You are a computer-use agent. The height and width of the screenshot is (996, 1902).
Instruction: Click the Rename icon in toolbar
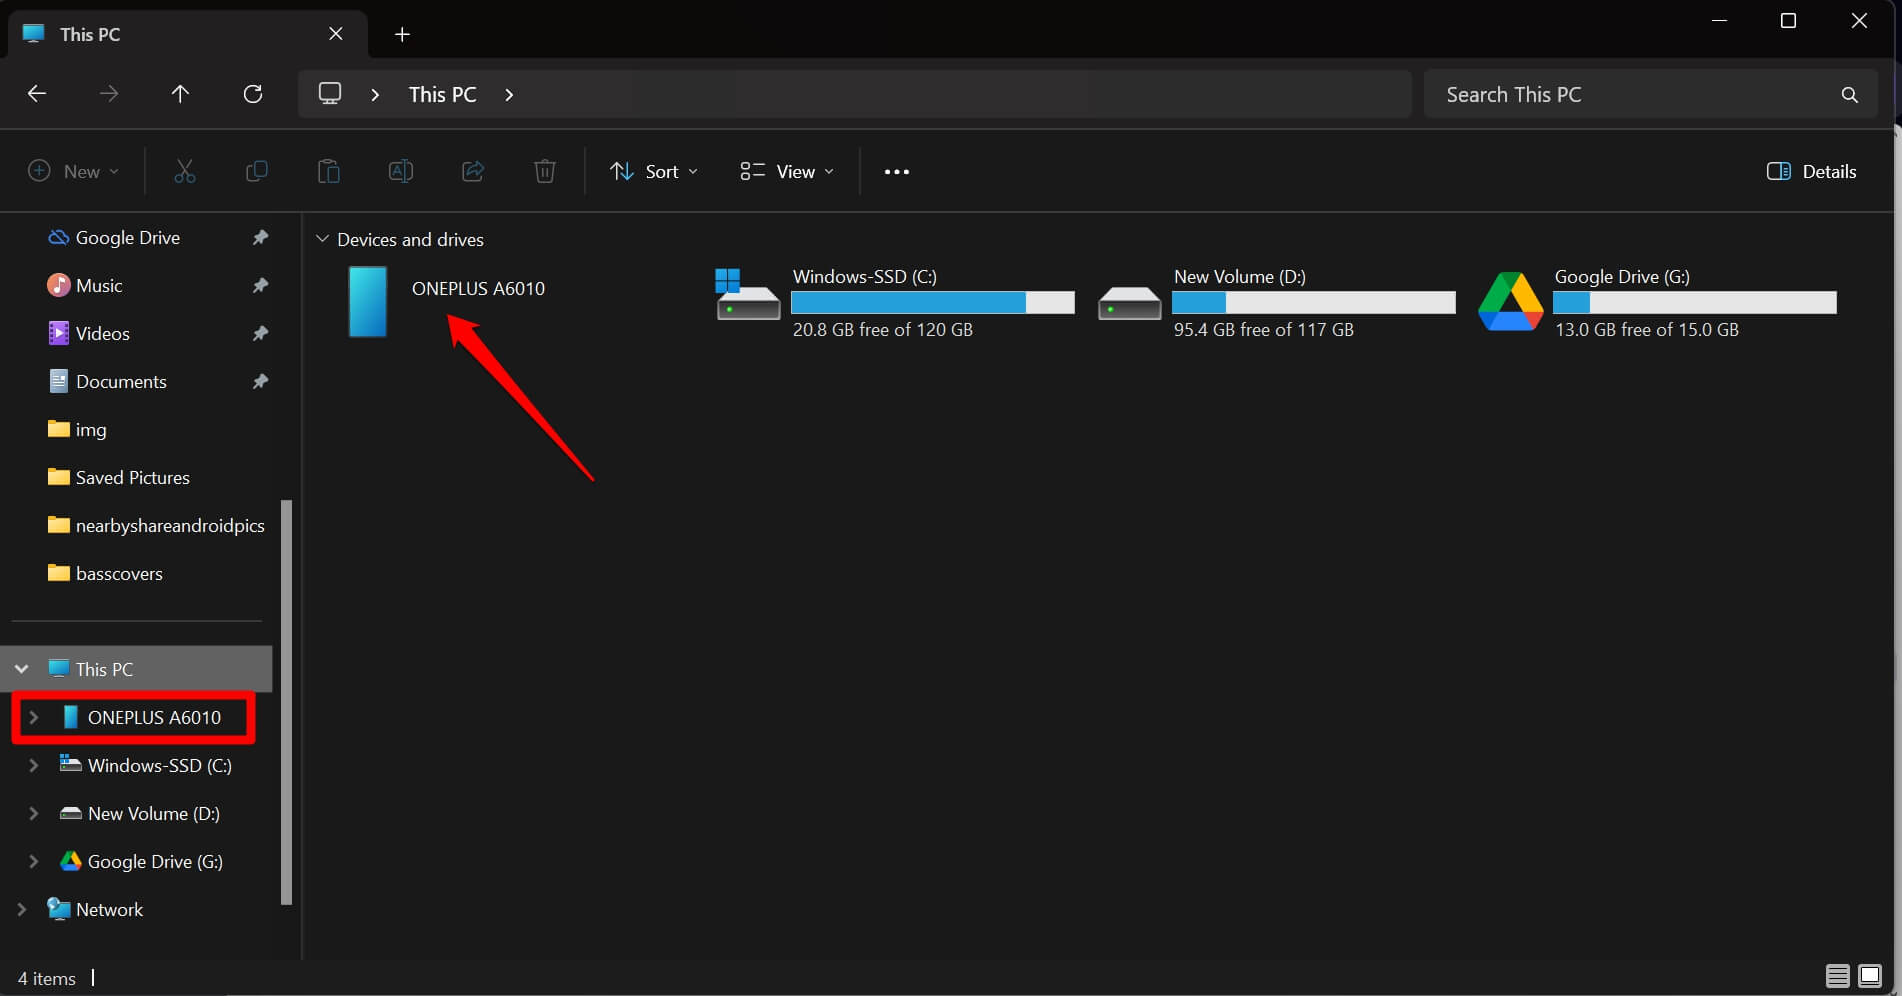point(400,171)
